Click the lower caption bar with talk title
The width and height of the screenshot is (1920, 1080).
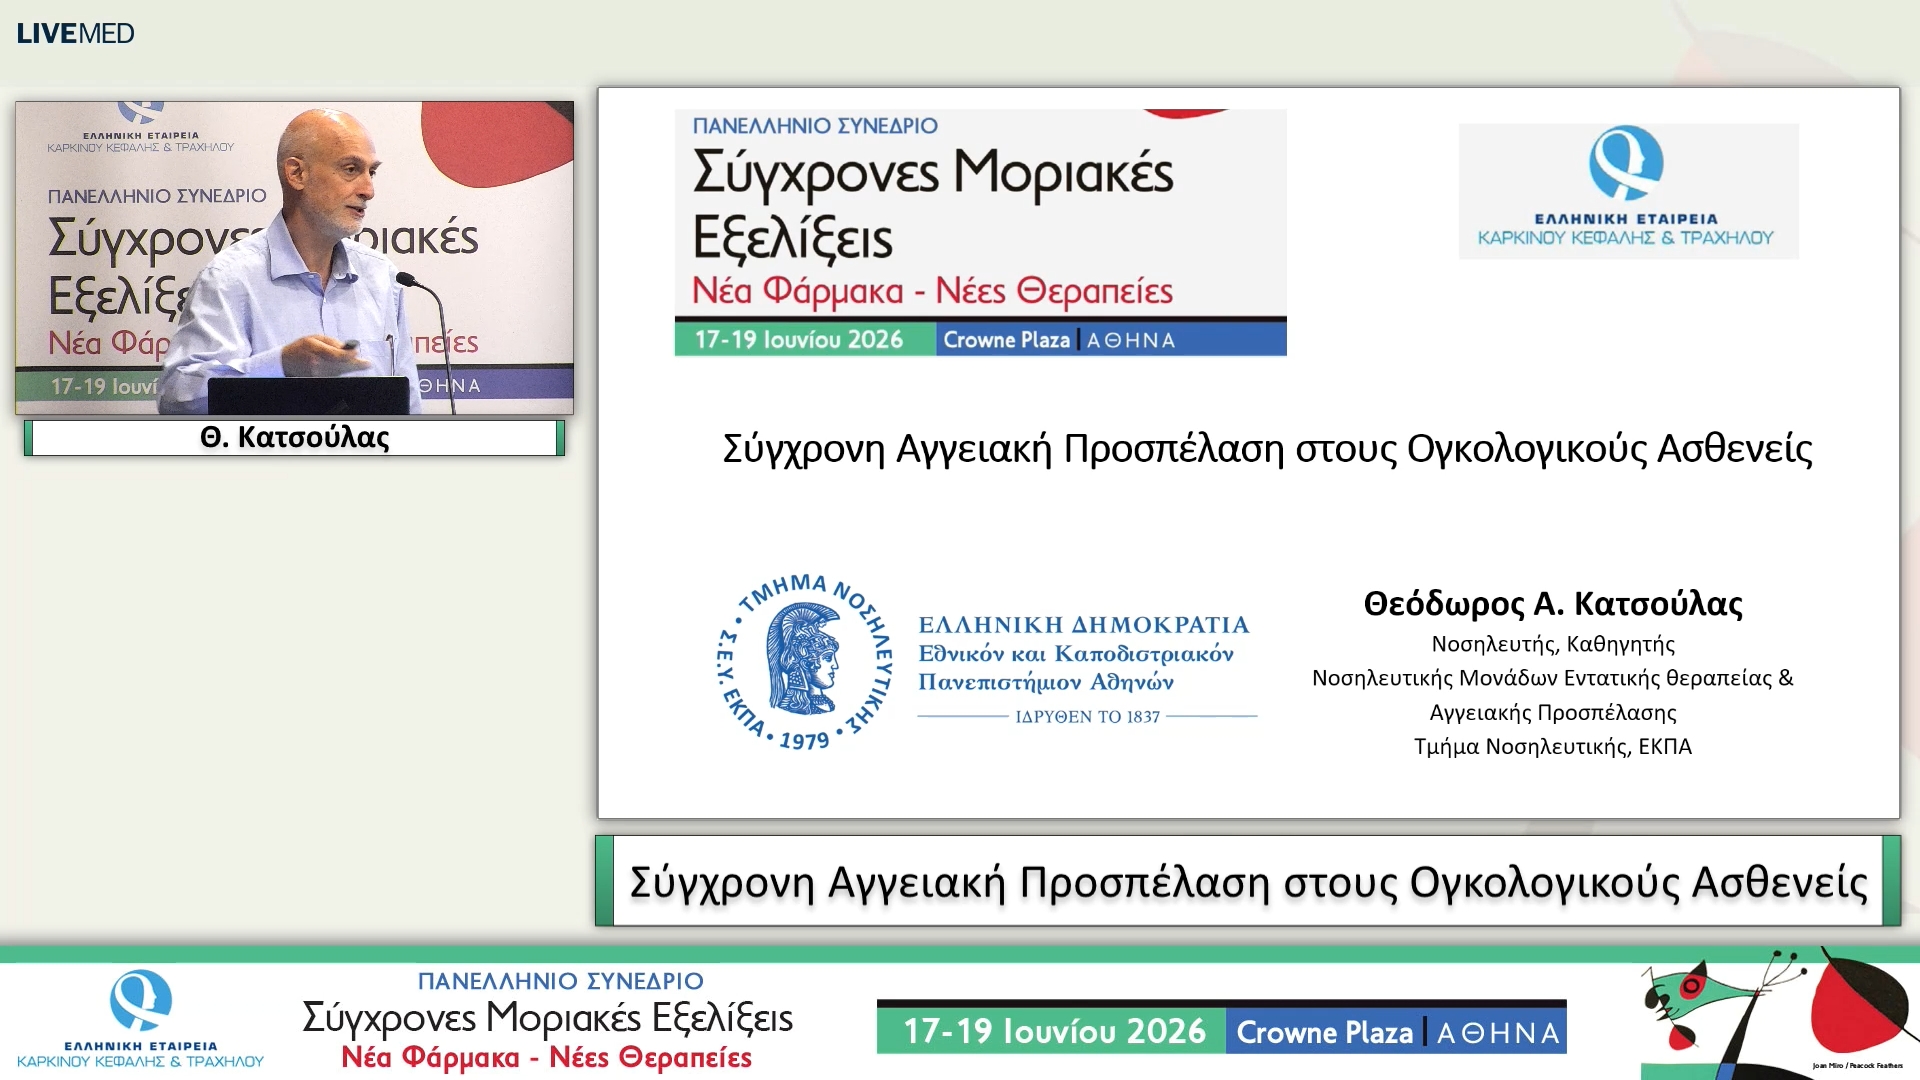[x=1247, y=881]
